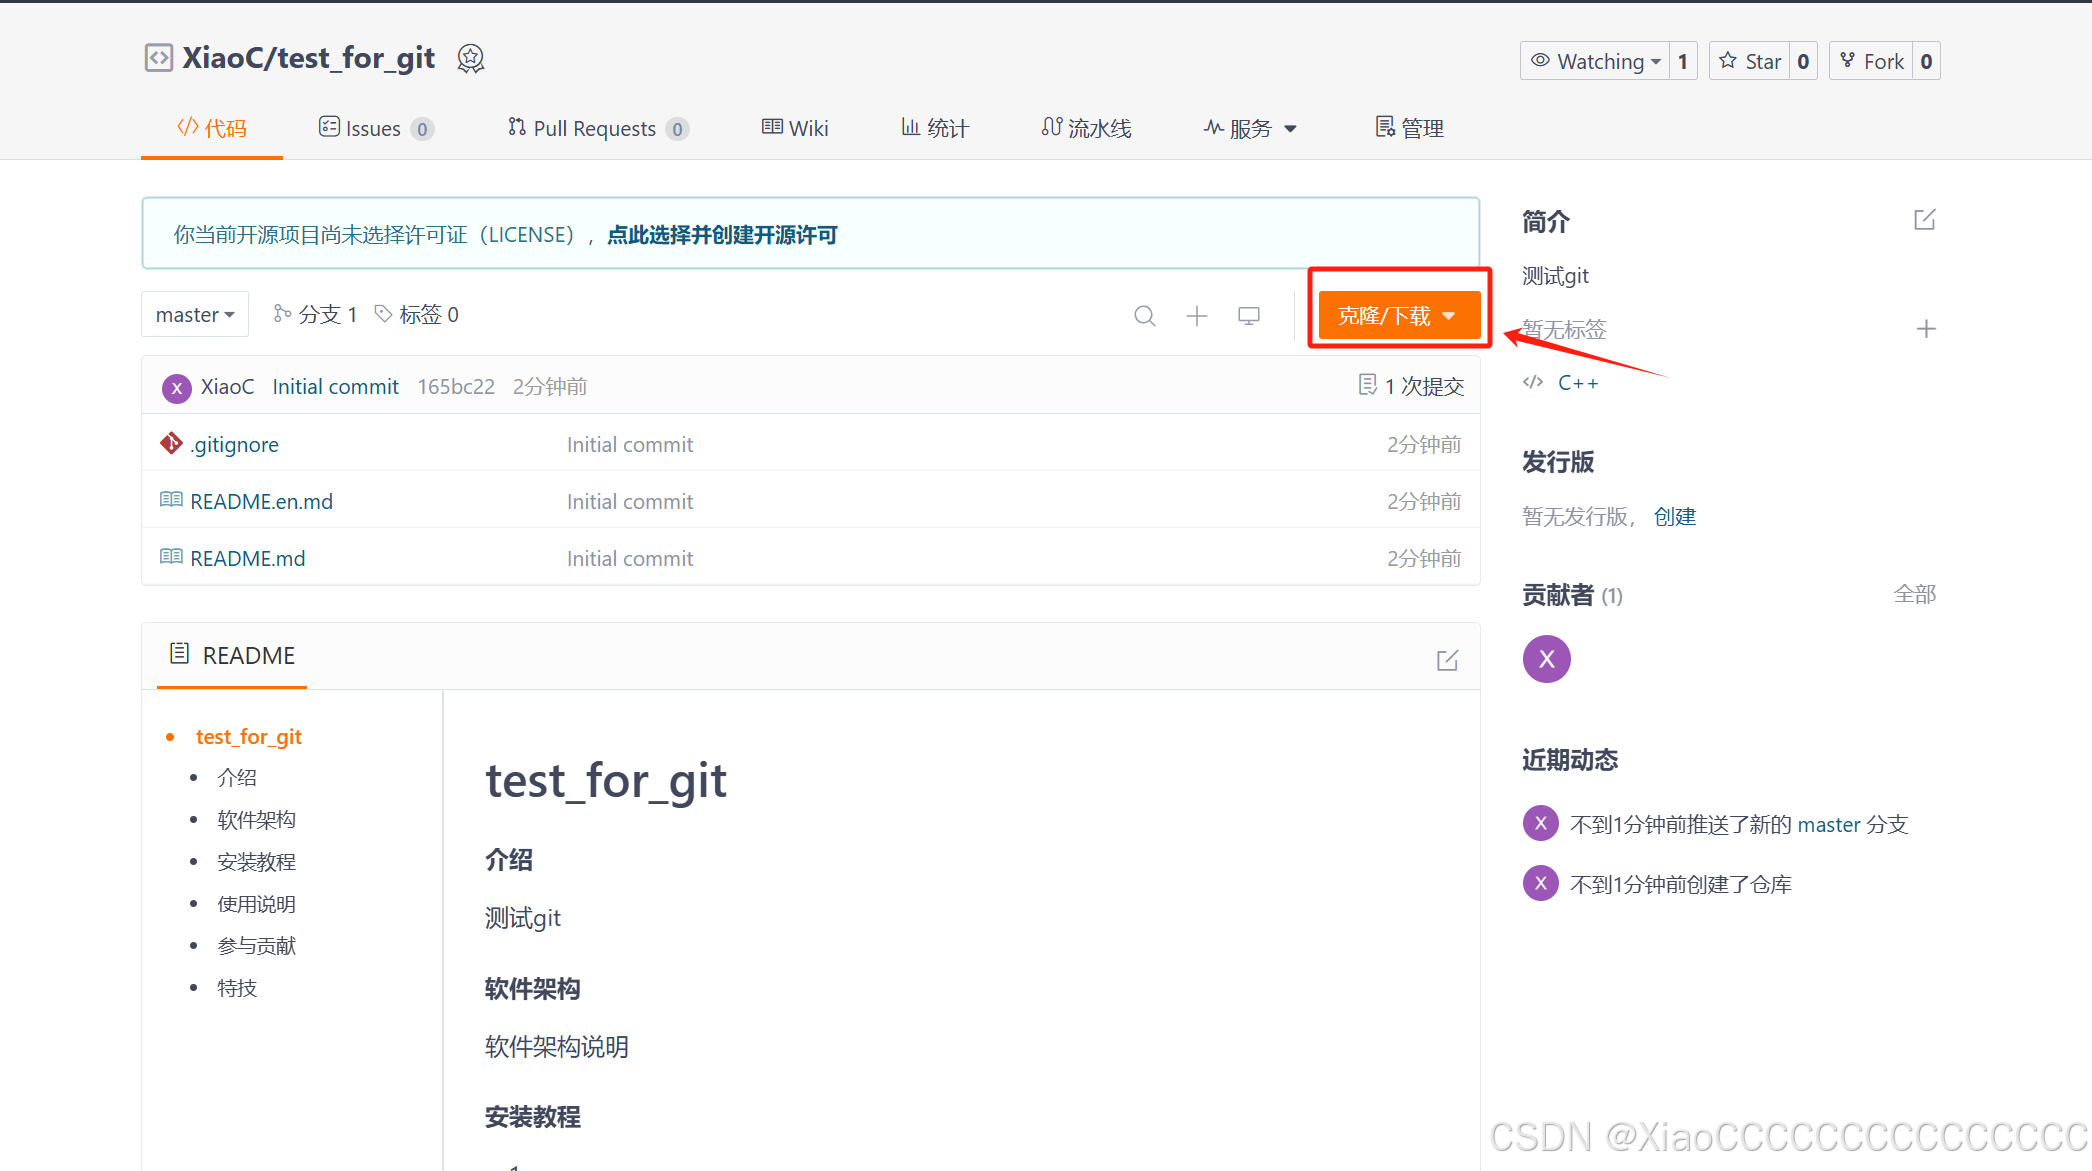Click the repository code icon beside XiaoC/test_for_git
Screen dimensions: 2092x1171
pyautogui.click(x=158, y=58)
